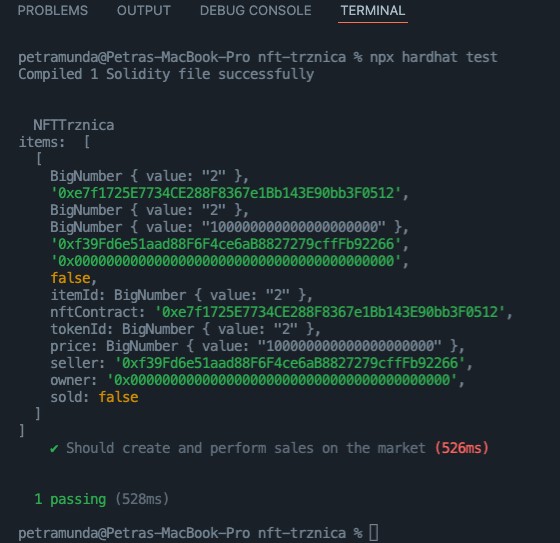Click the owner zero address value
This screenshot has height=543, width=560.
pyautogui.click(x=282, y=380)
